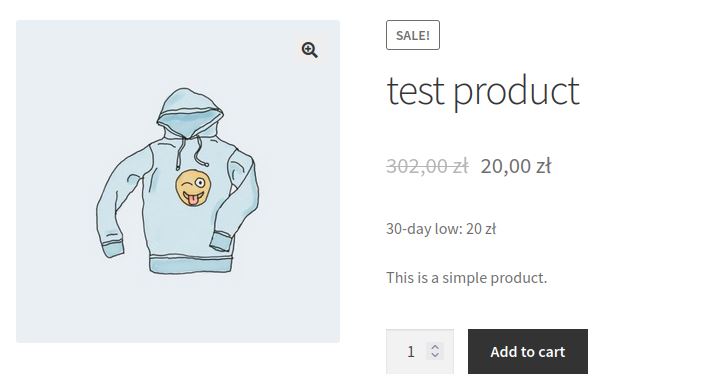
Task: Click the 20,00 zł sale price
Action: tap(516, 166)
